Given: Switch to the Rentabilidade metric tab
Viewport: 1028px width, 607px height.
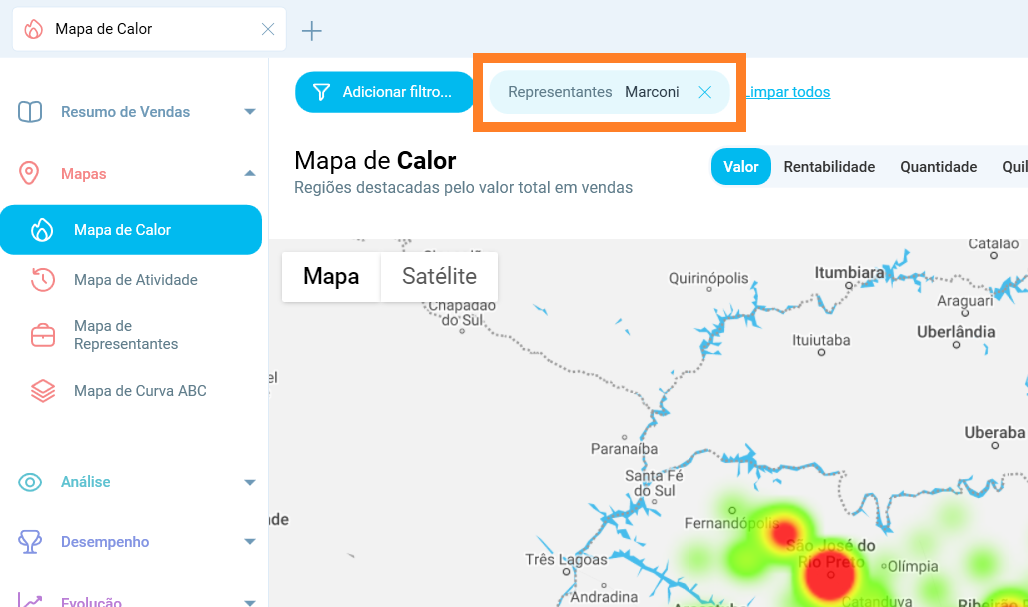Looking at the screenshot, I should pos(829,166).
